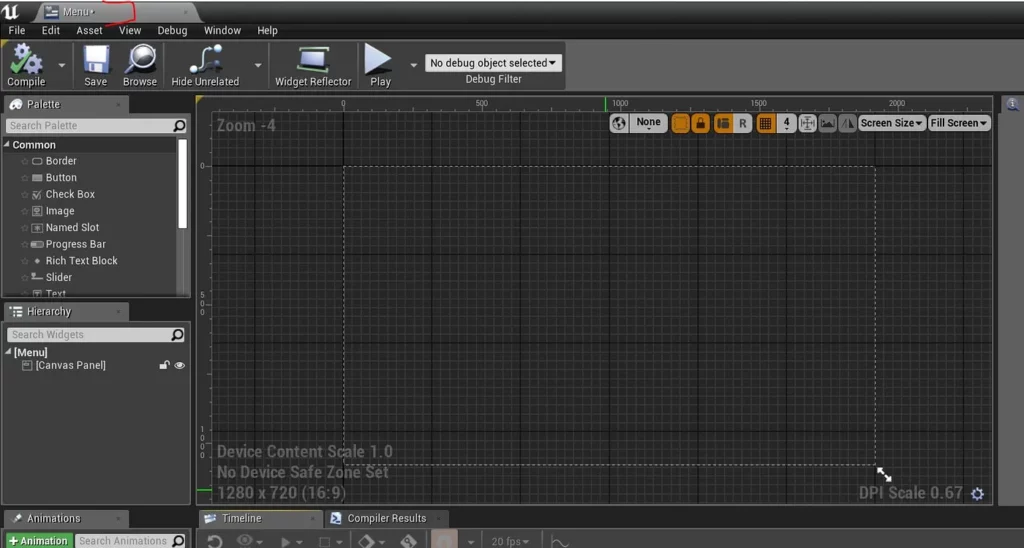Open the 20 fps dropdown
The width and height of the screenshot is (1024, 548).
coord(510,541)
